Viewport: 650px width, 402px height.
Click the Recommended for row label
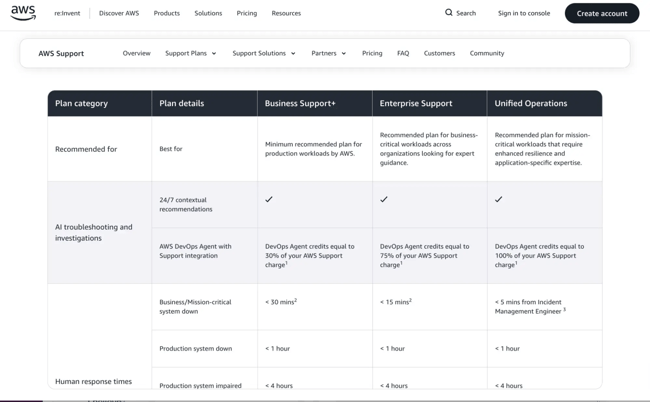coord(86,149)
